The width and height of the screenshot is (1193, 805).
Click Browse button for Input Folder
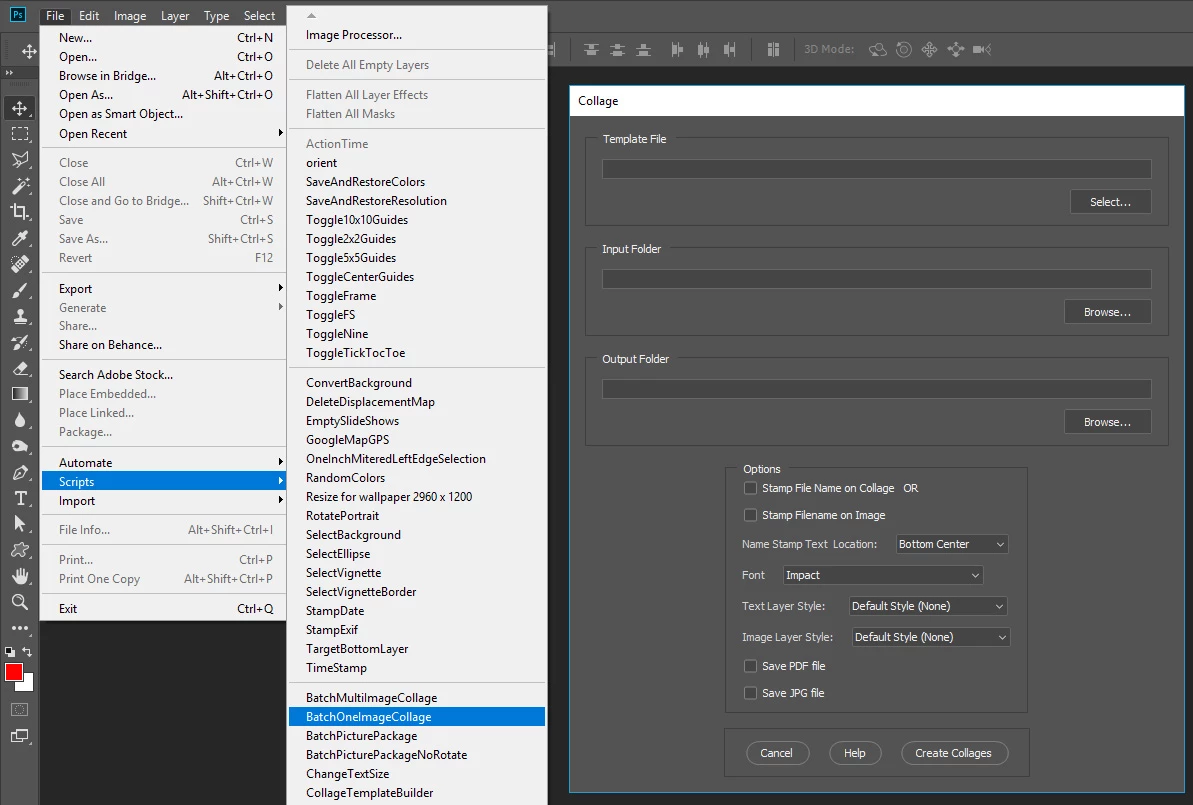pos(1107,312)
